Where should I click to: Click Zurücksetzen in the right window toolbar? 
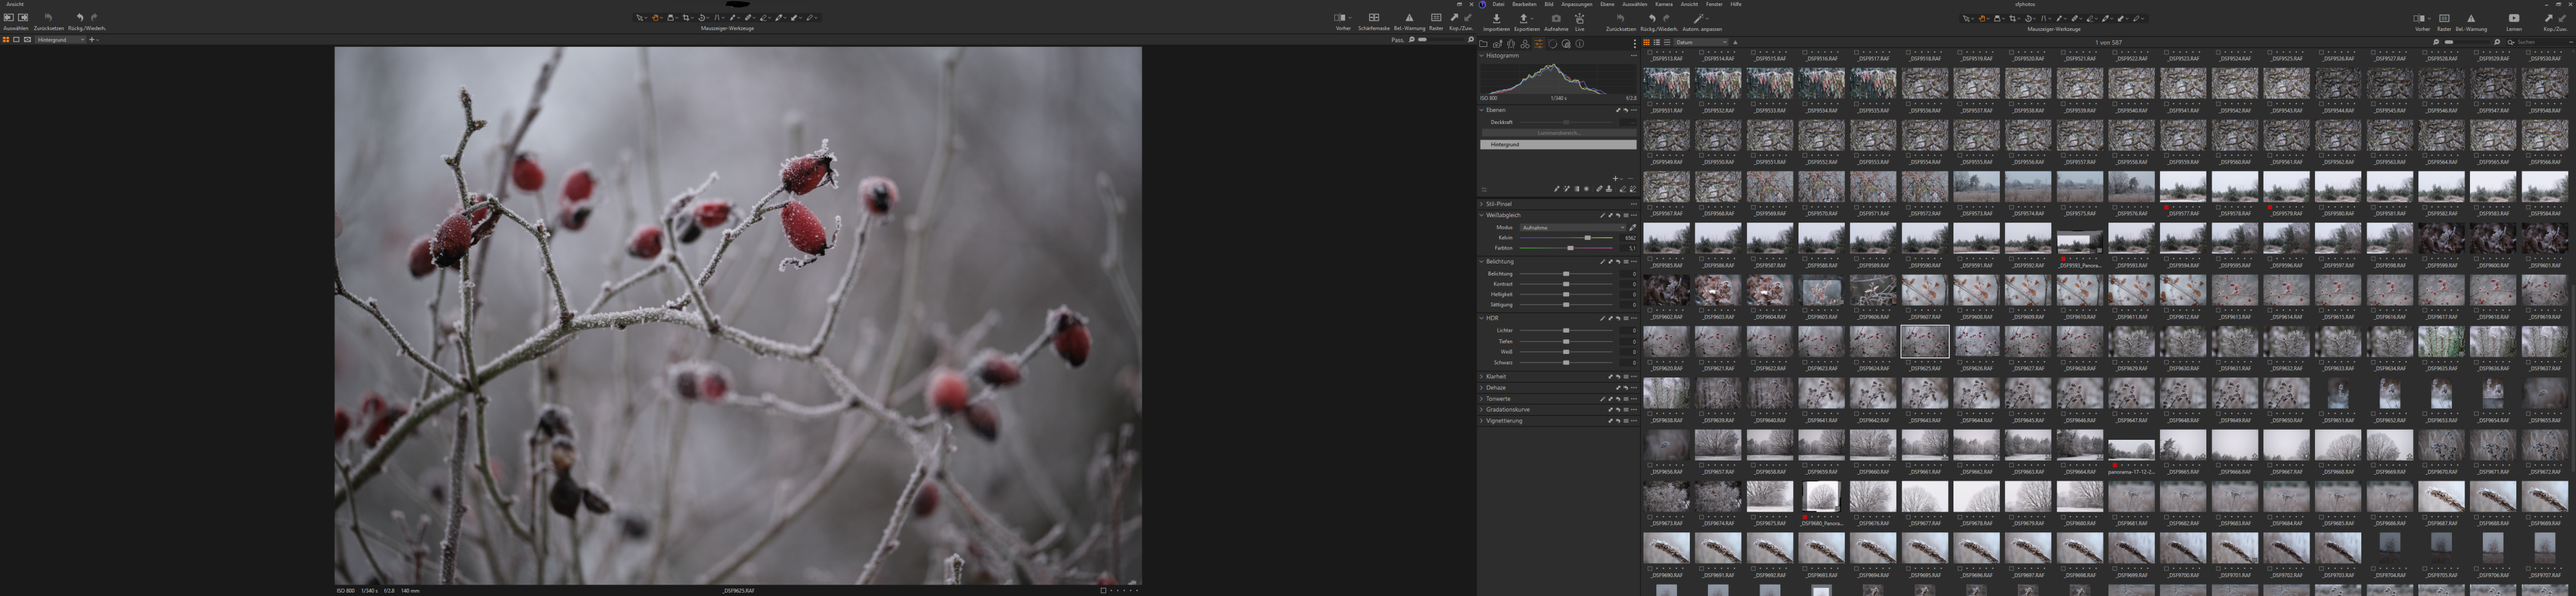pos(1621,18)
